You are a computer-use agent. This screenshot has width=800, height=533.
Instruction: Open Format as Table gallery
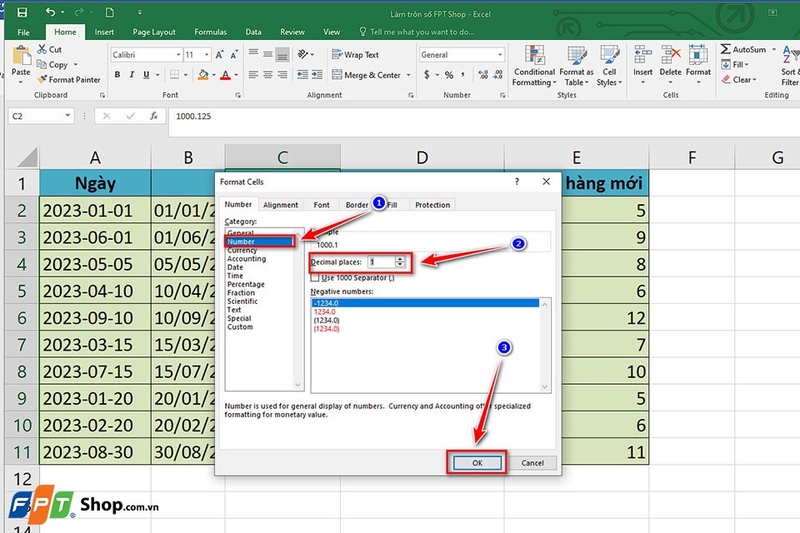(x=577, y=66)
